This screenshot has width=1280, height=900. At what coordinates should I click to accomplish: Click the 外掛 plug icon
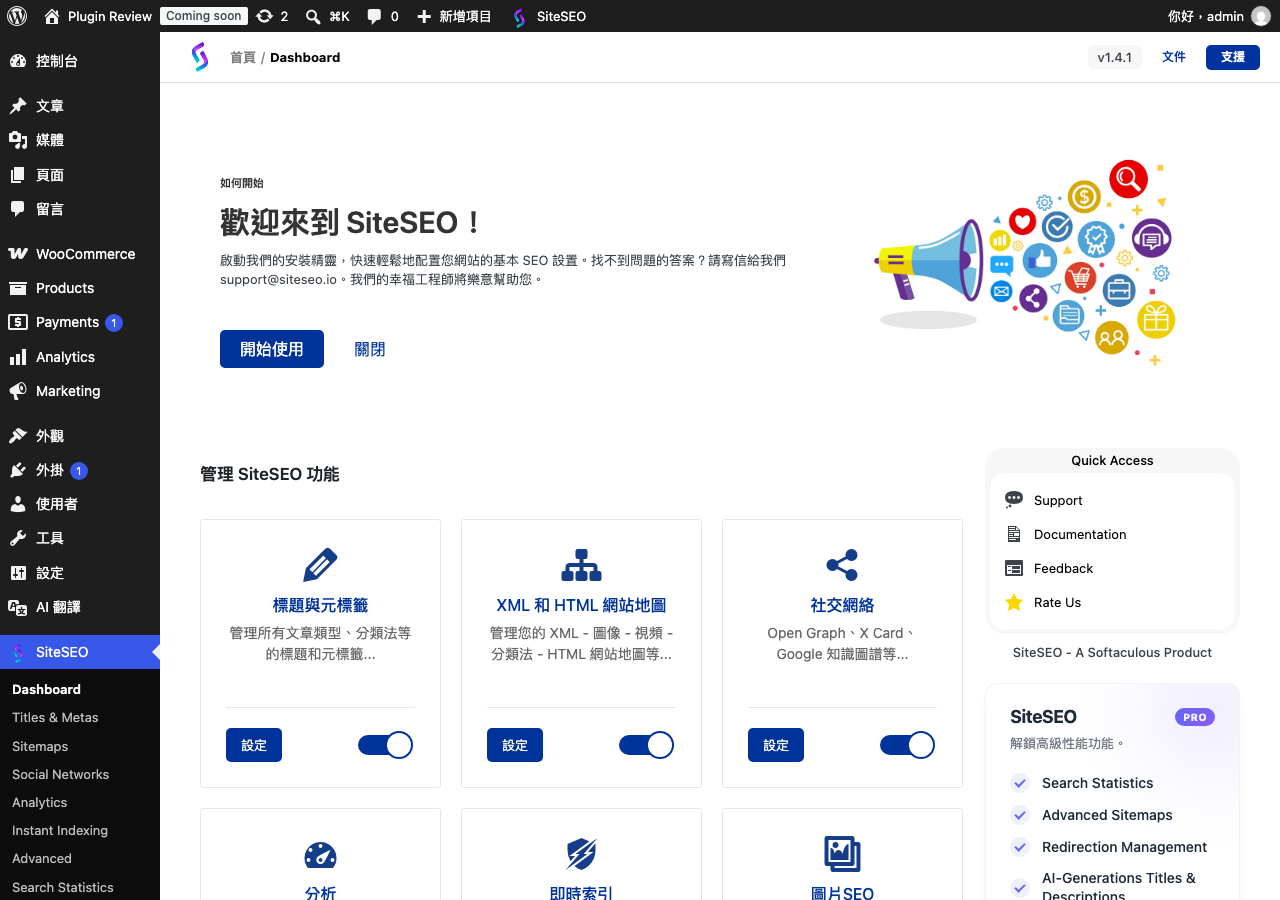pos(18,470)
